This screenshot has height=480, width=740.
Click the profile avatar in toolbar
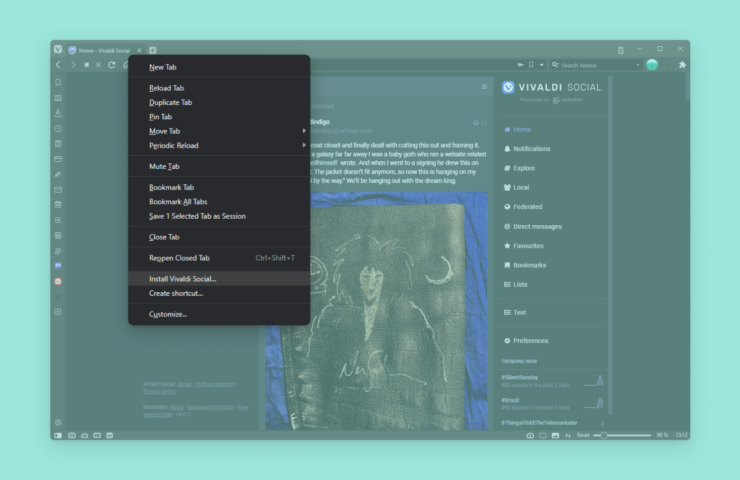point(652,65)
